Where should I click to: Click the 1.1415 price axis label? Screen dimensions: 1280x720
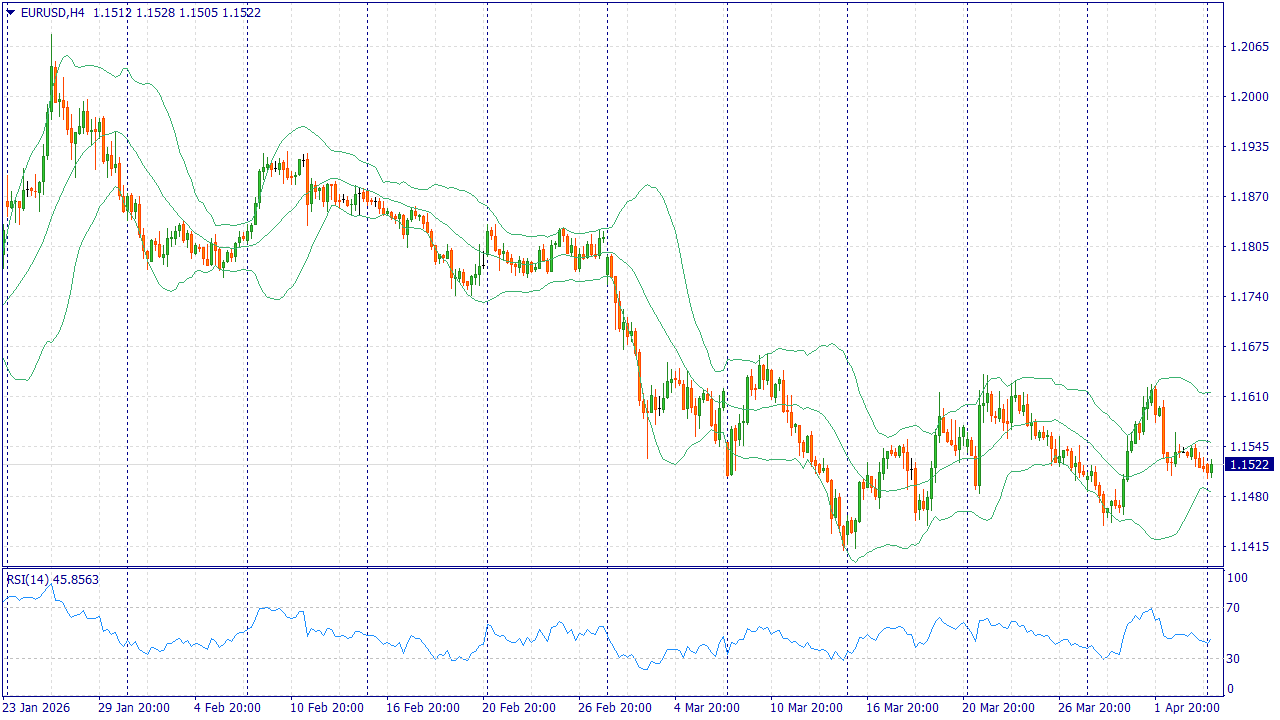pos(1249,547)
